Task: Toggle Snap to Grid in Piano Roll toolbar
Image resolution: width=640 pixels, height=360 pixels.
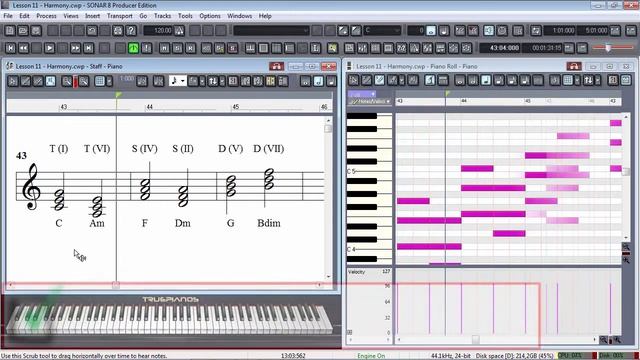Action: pos(568,80)
